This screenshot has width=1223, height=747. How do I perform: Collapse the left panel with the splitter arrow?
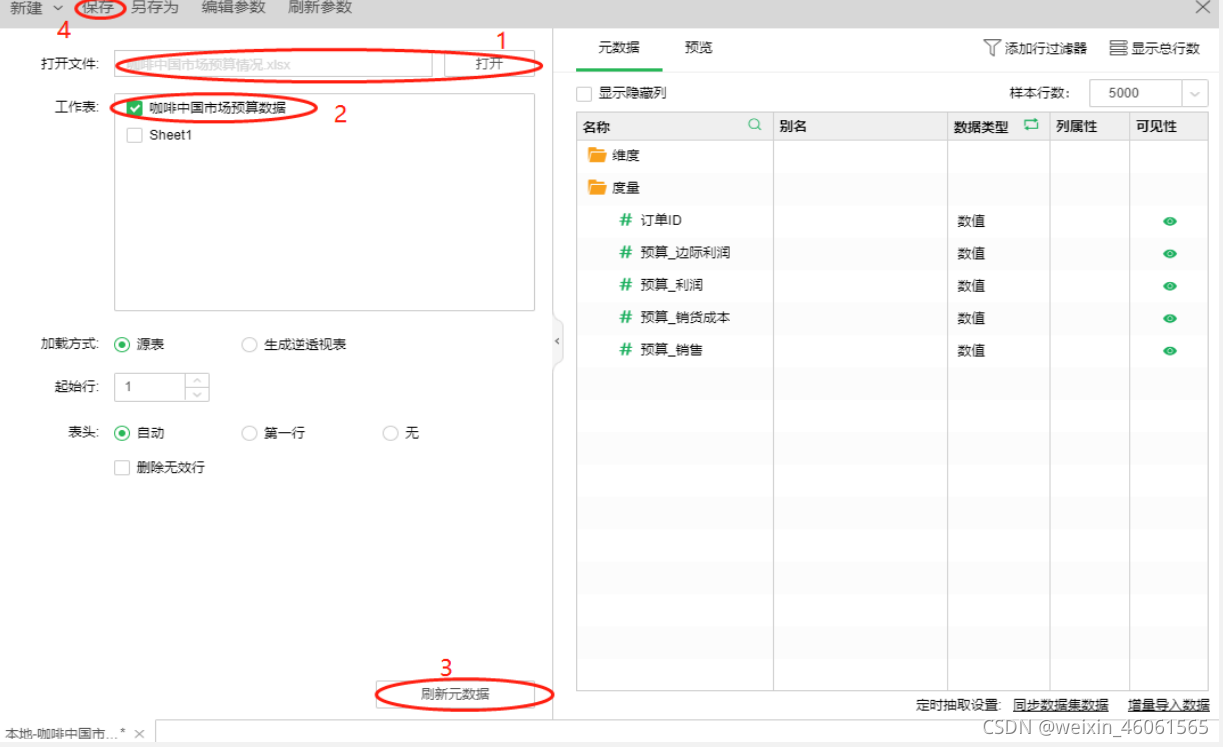click(x=557, y=341)
